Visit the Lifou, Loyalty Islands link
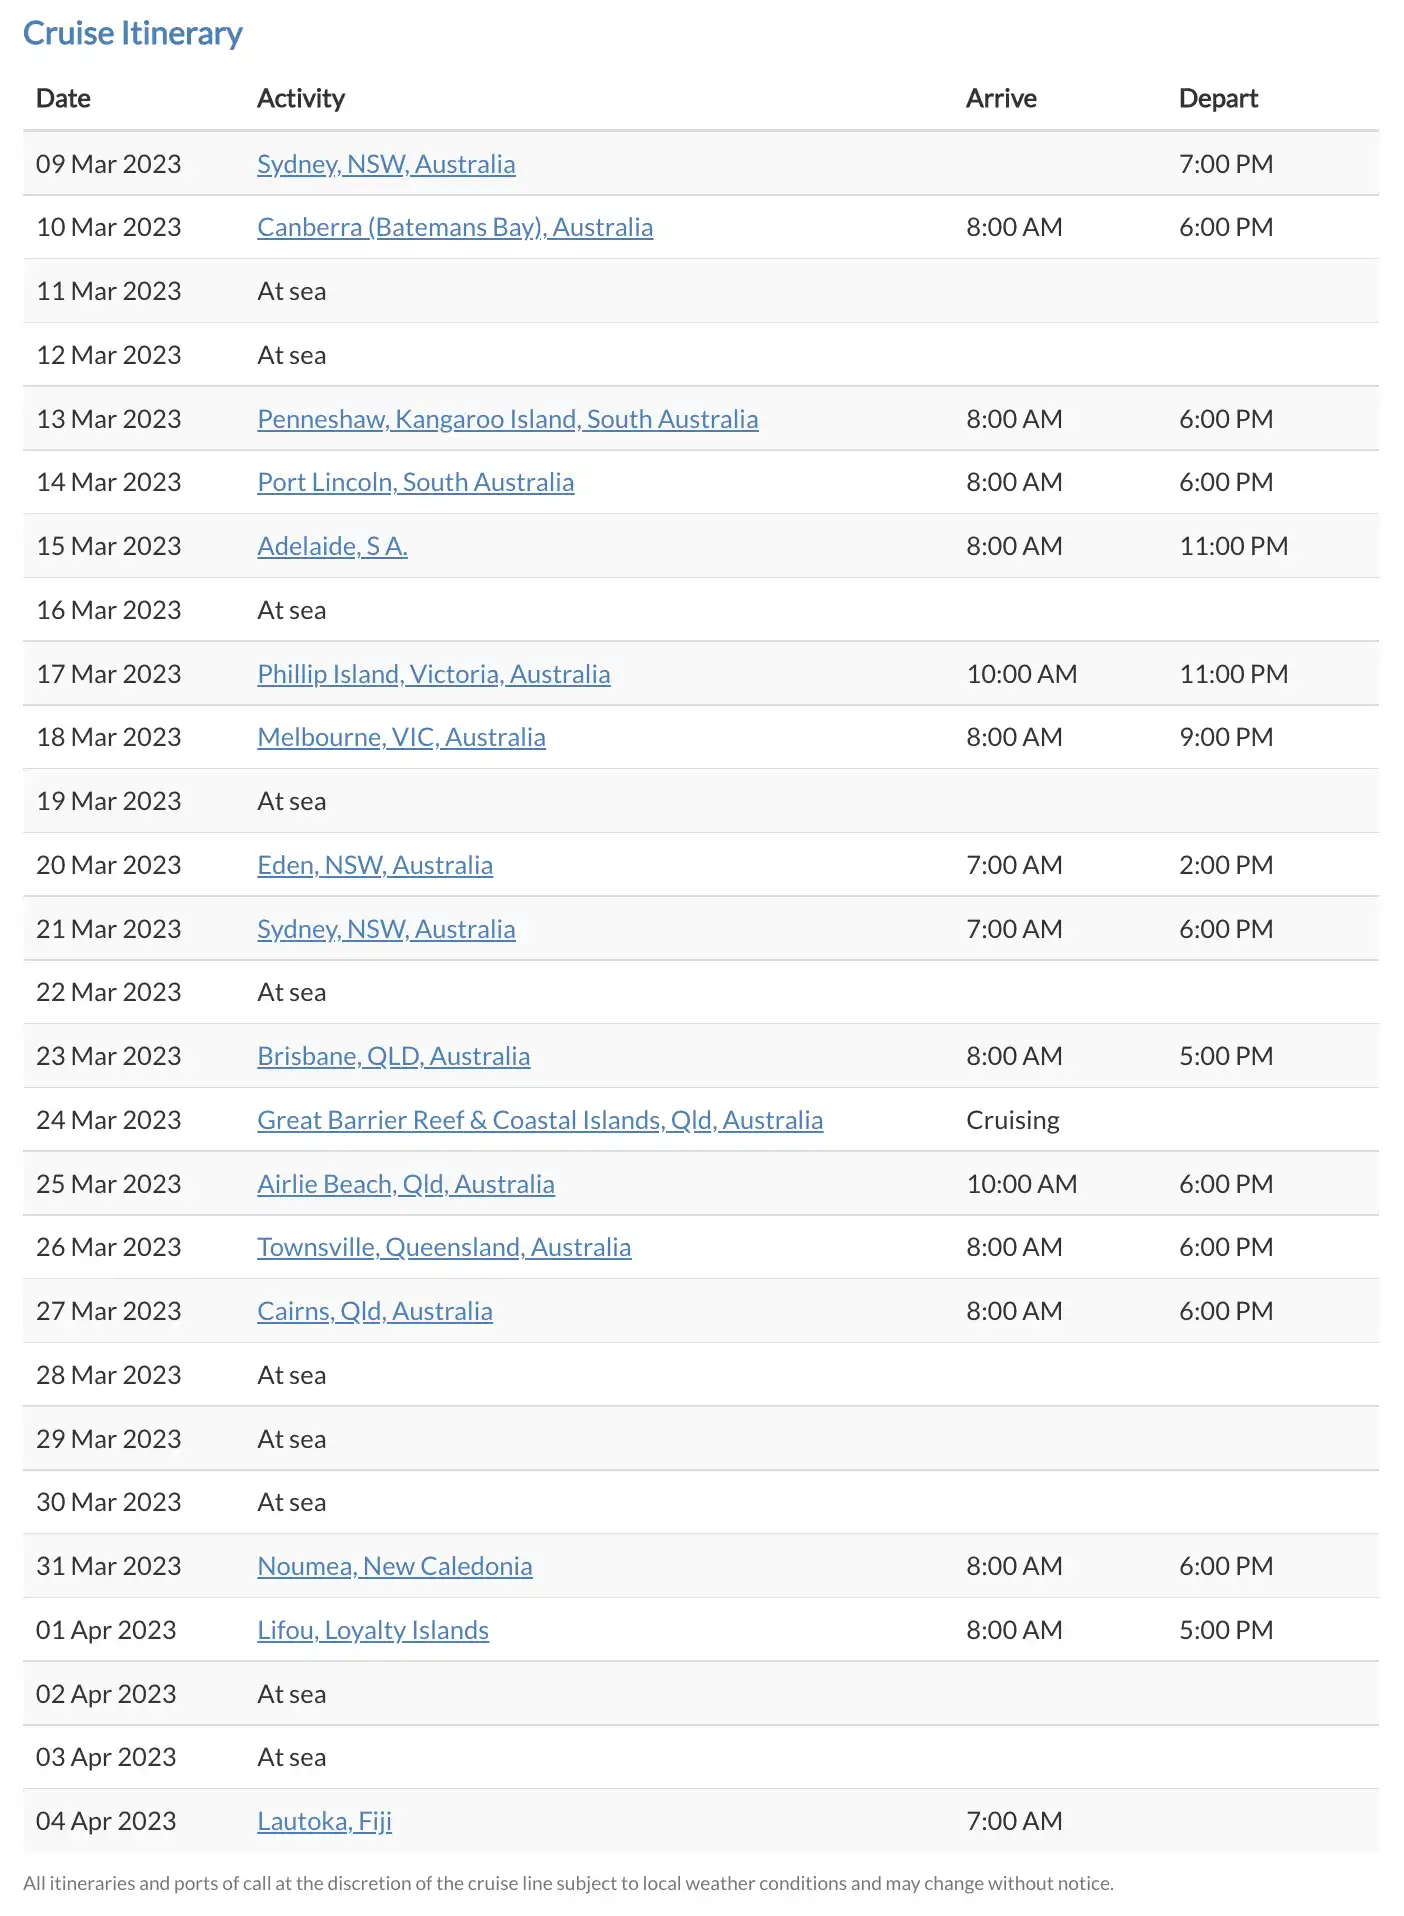Viewport: 1404px width, 1916px height. pos(372,1630)
